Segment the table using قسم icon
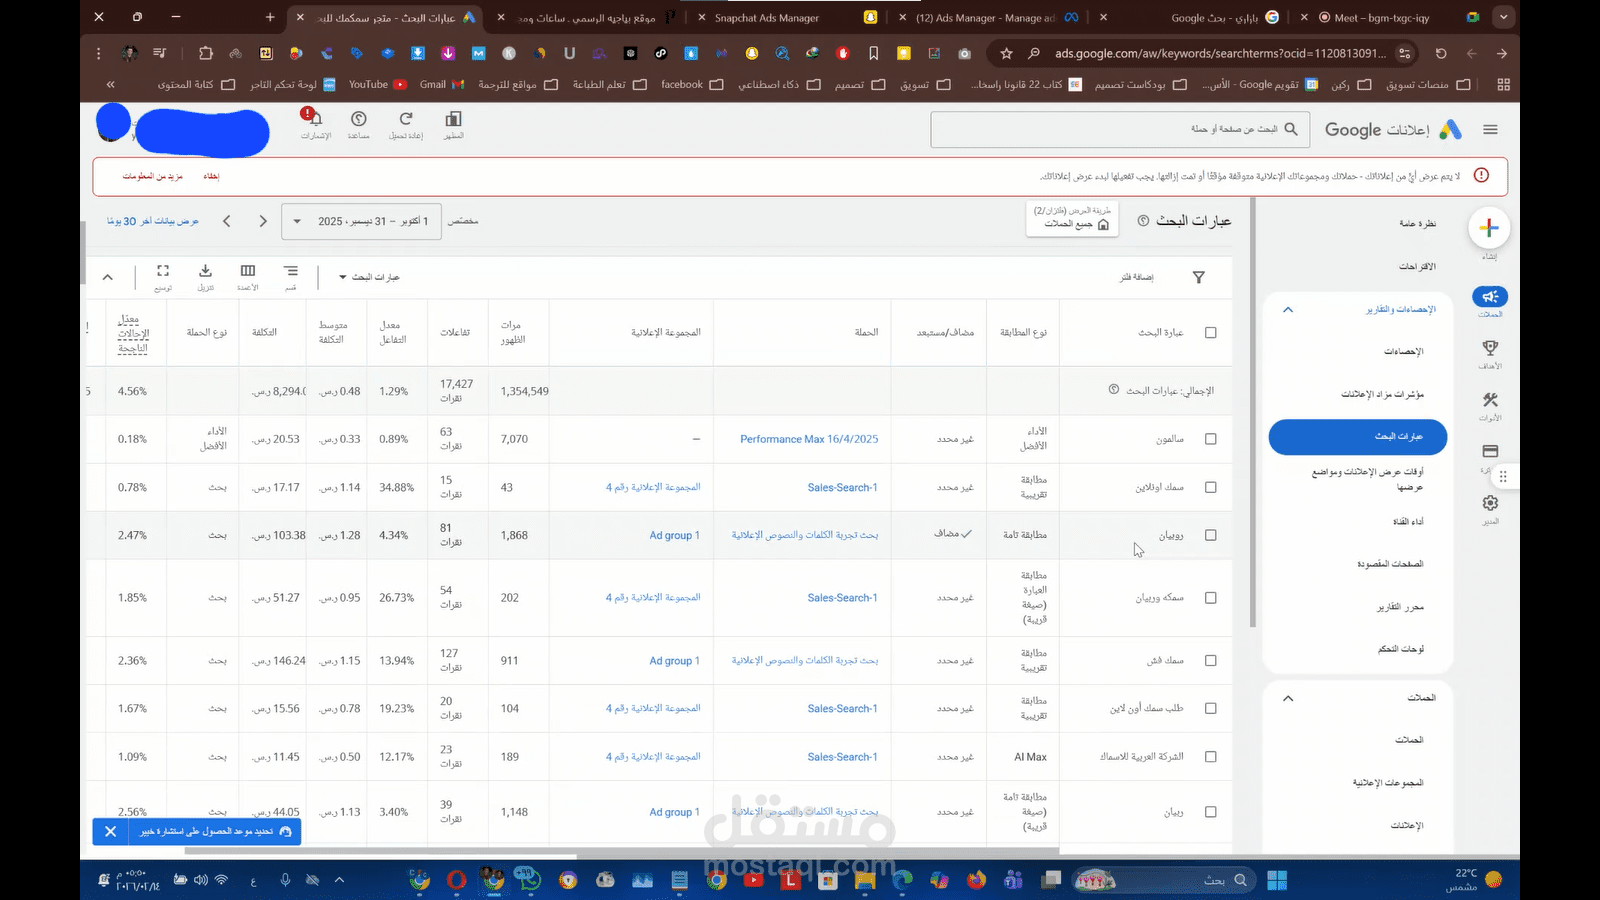 click(290, 272)
